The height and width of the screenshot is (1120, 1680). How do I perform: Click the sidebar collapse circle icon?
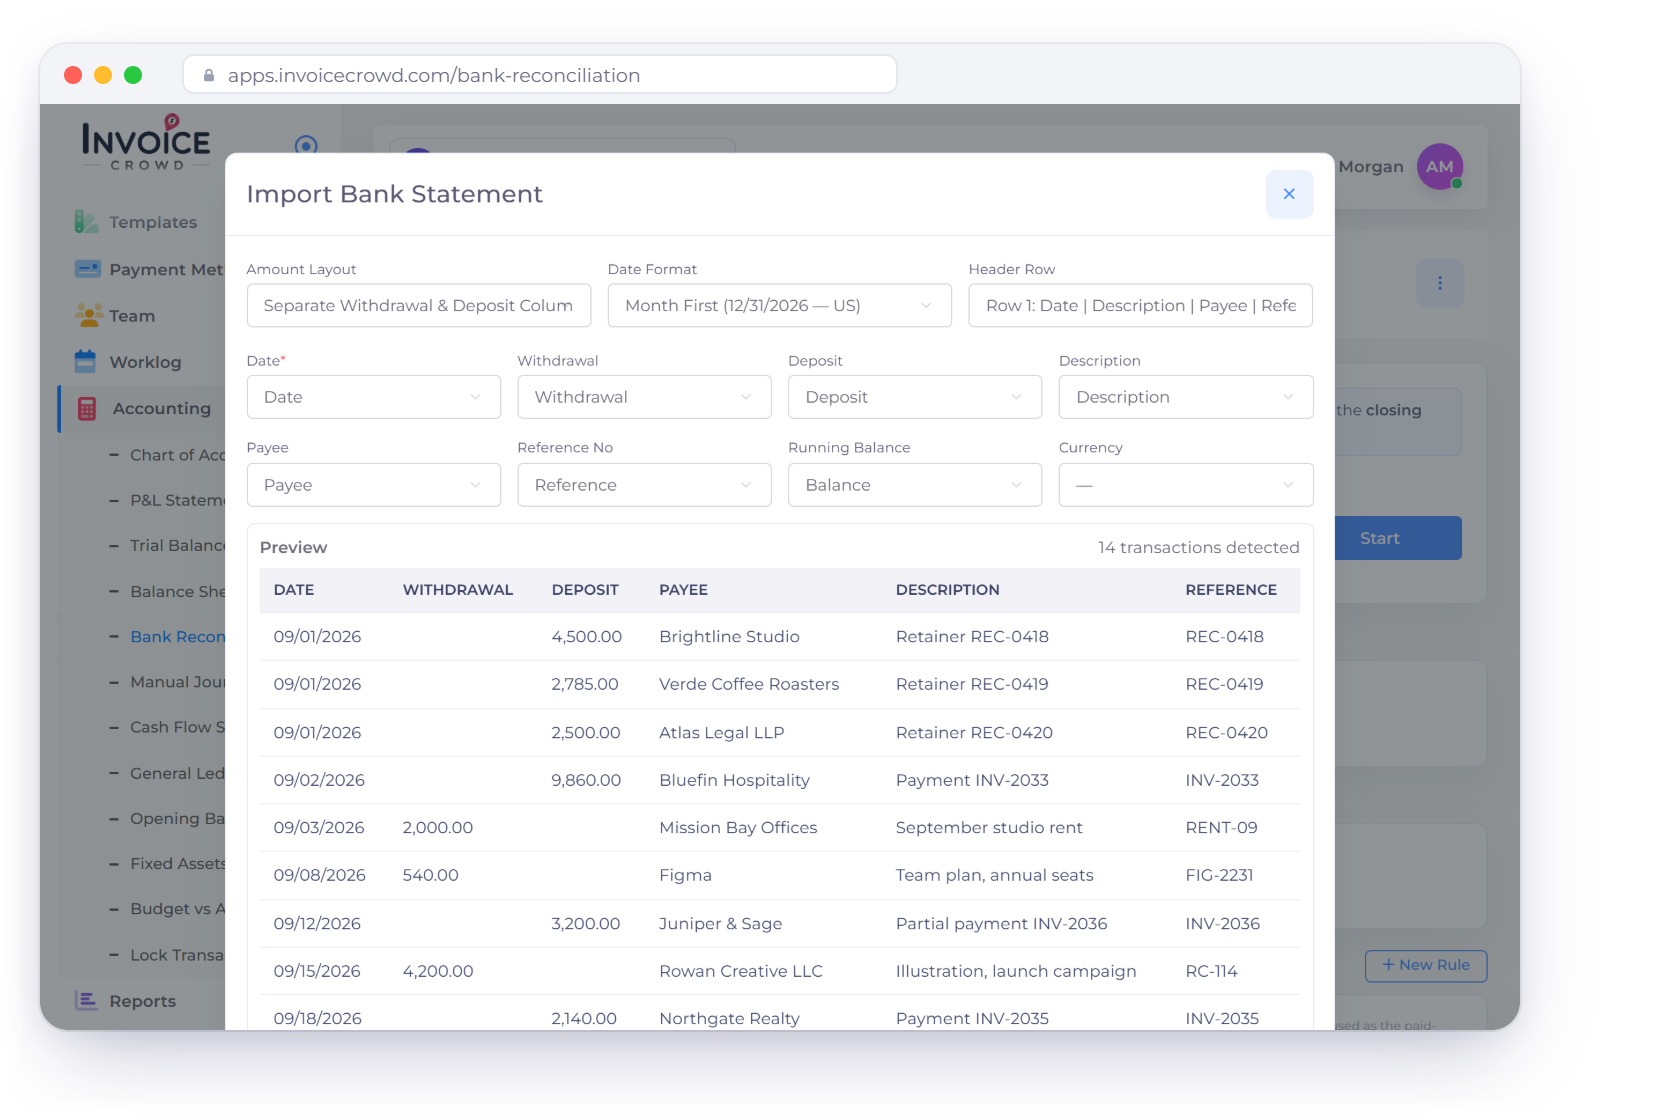coord(306,146)
